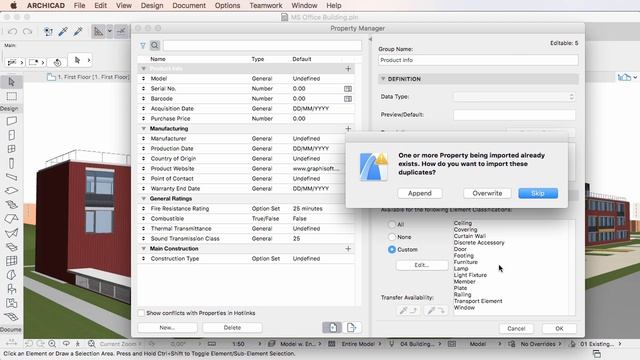The image size is (640, 360).
Task: Select the Object chair tool in toolbox
Action: tap(11, 289)
